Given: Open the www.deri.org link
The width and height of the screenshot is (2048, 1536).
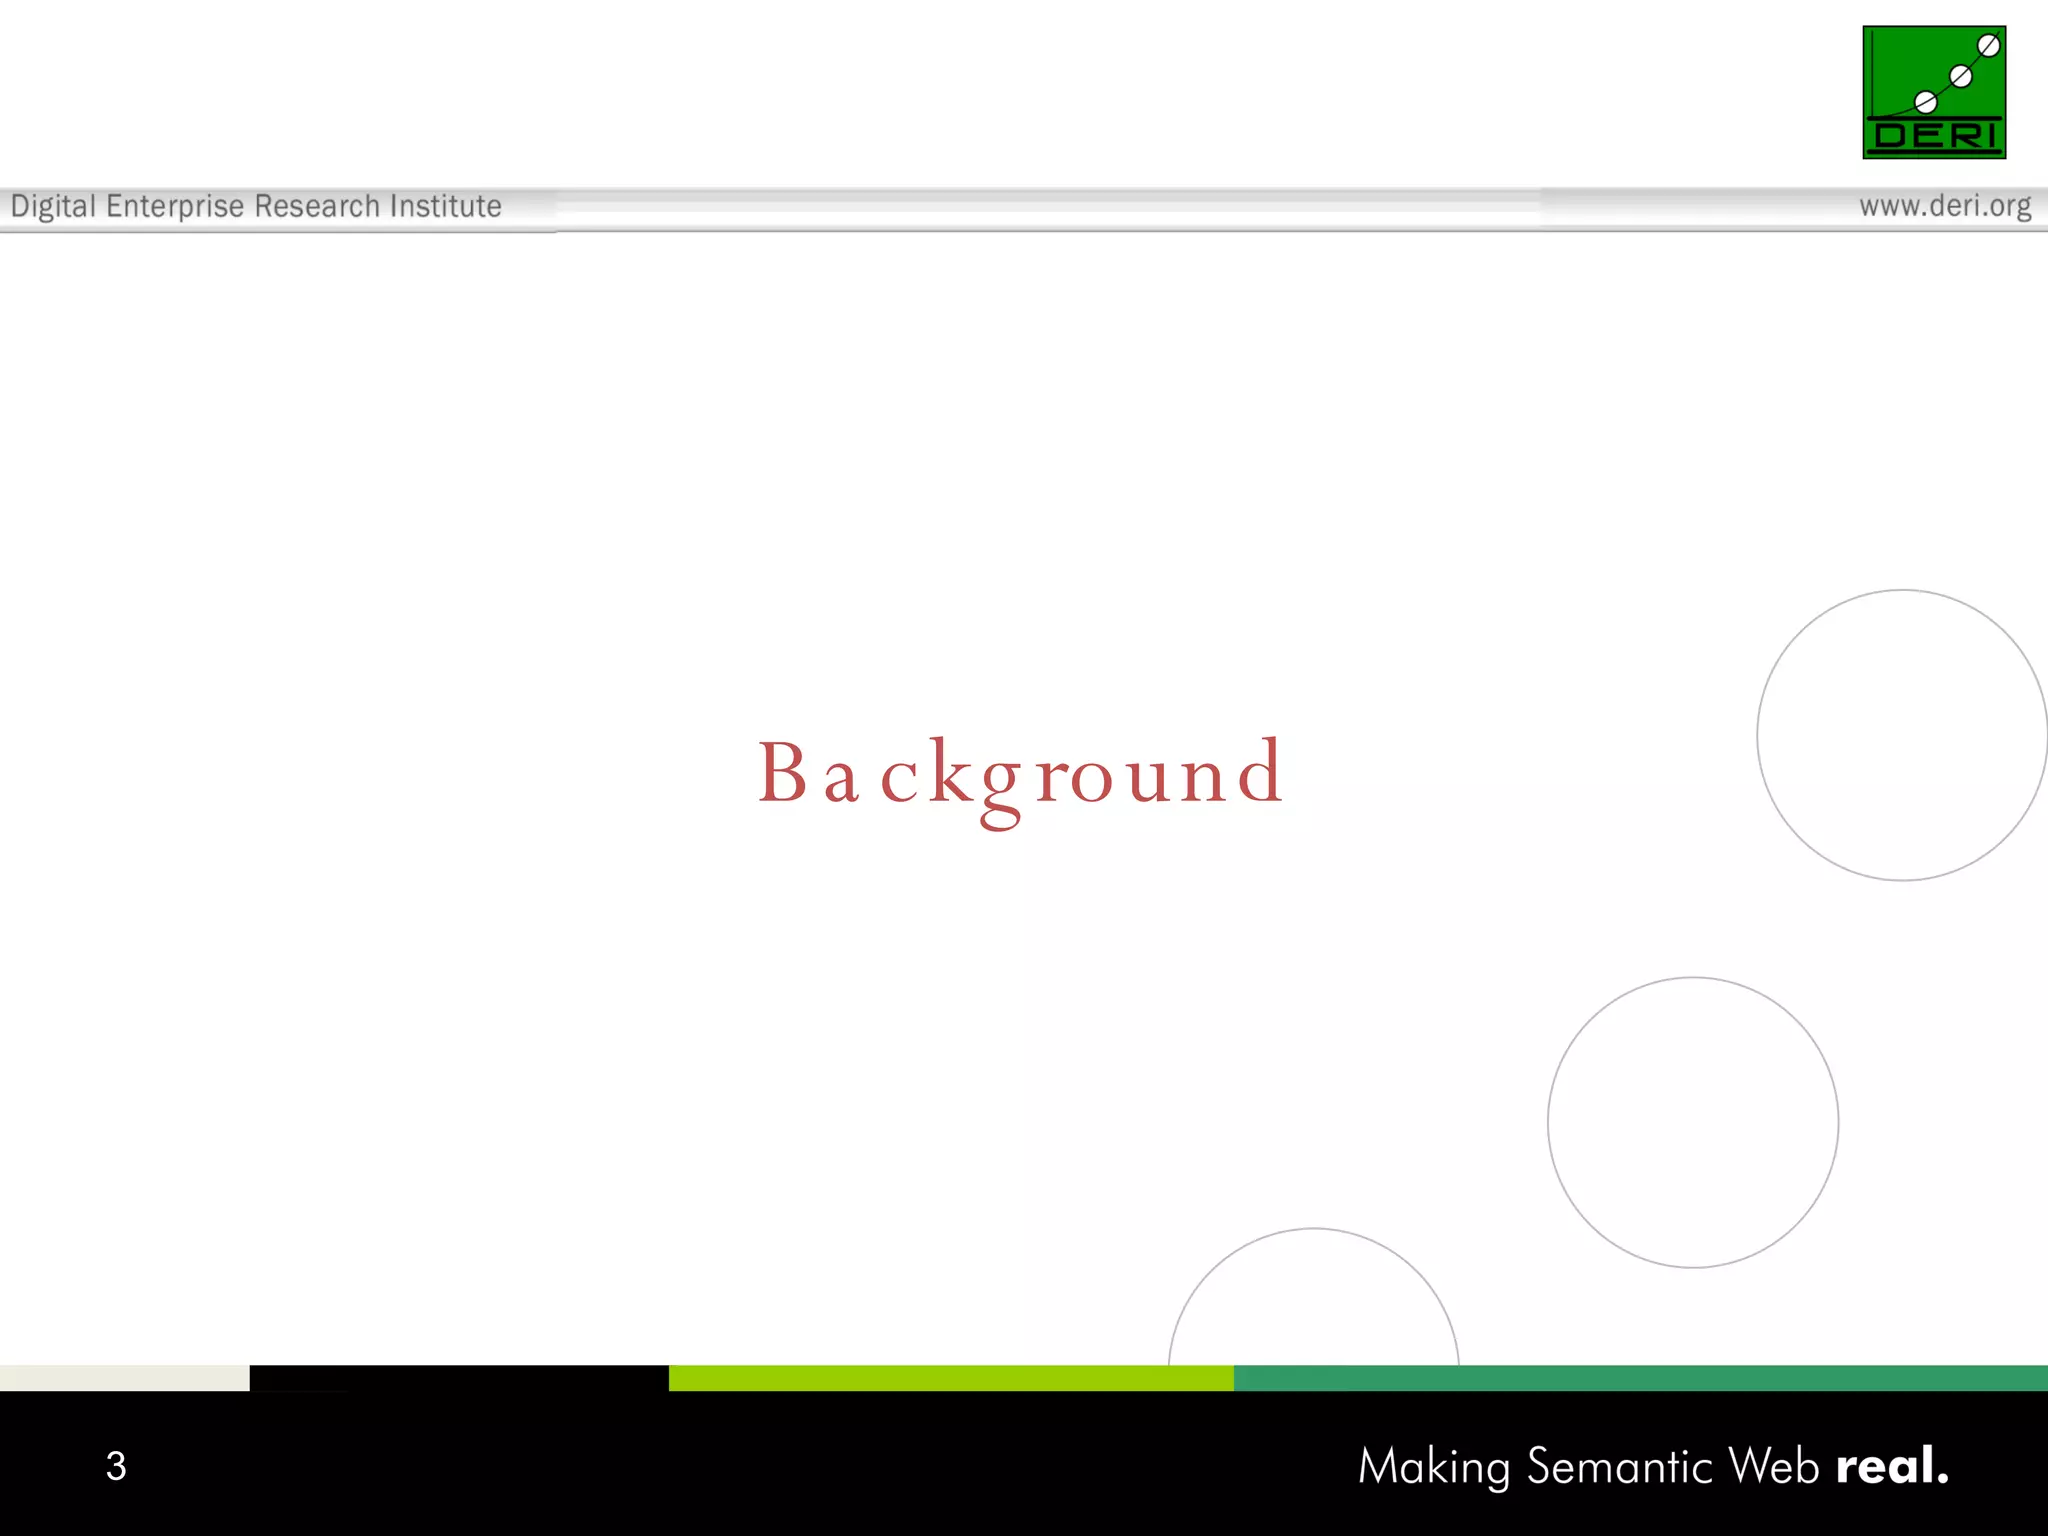Looking at the screenshot, I should [1944, 206].
